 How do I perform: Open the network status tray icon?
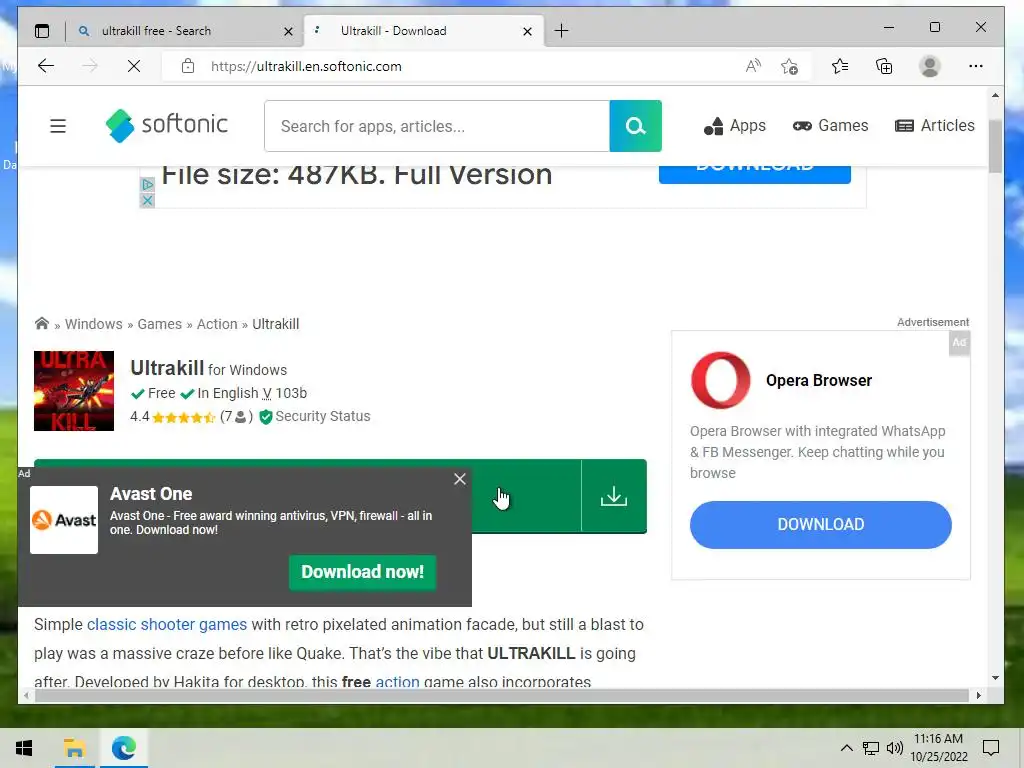[871, 748]
